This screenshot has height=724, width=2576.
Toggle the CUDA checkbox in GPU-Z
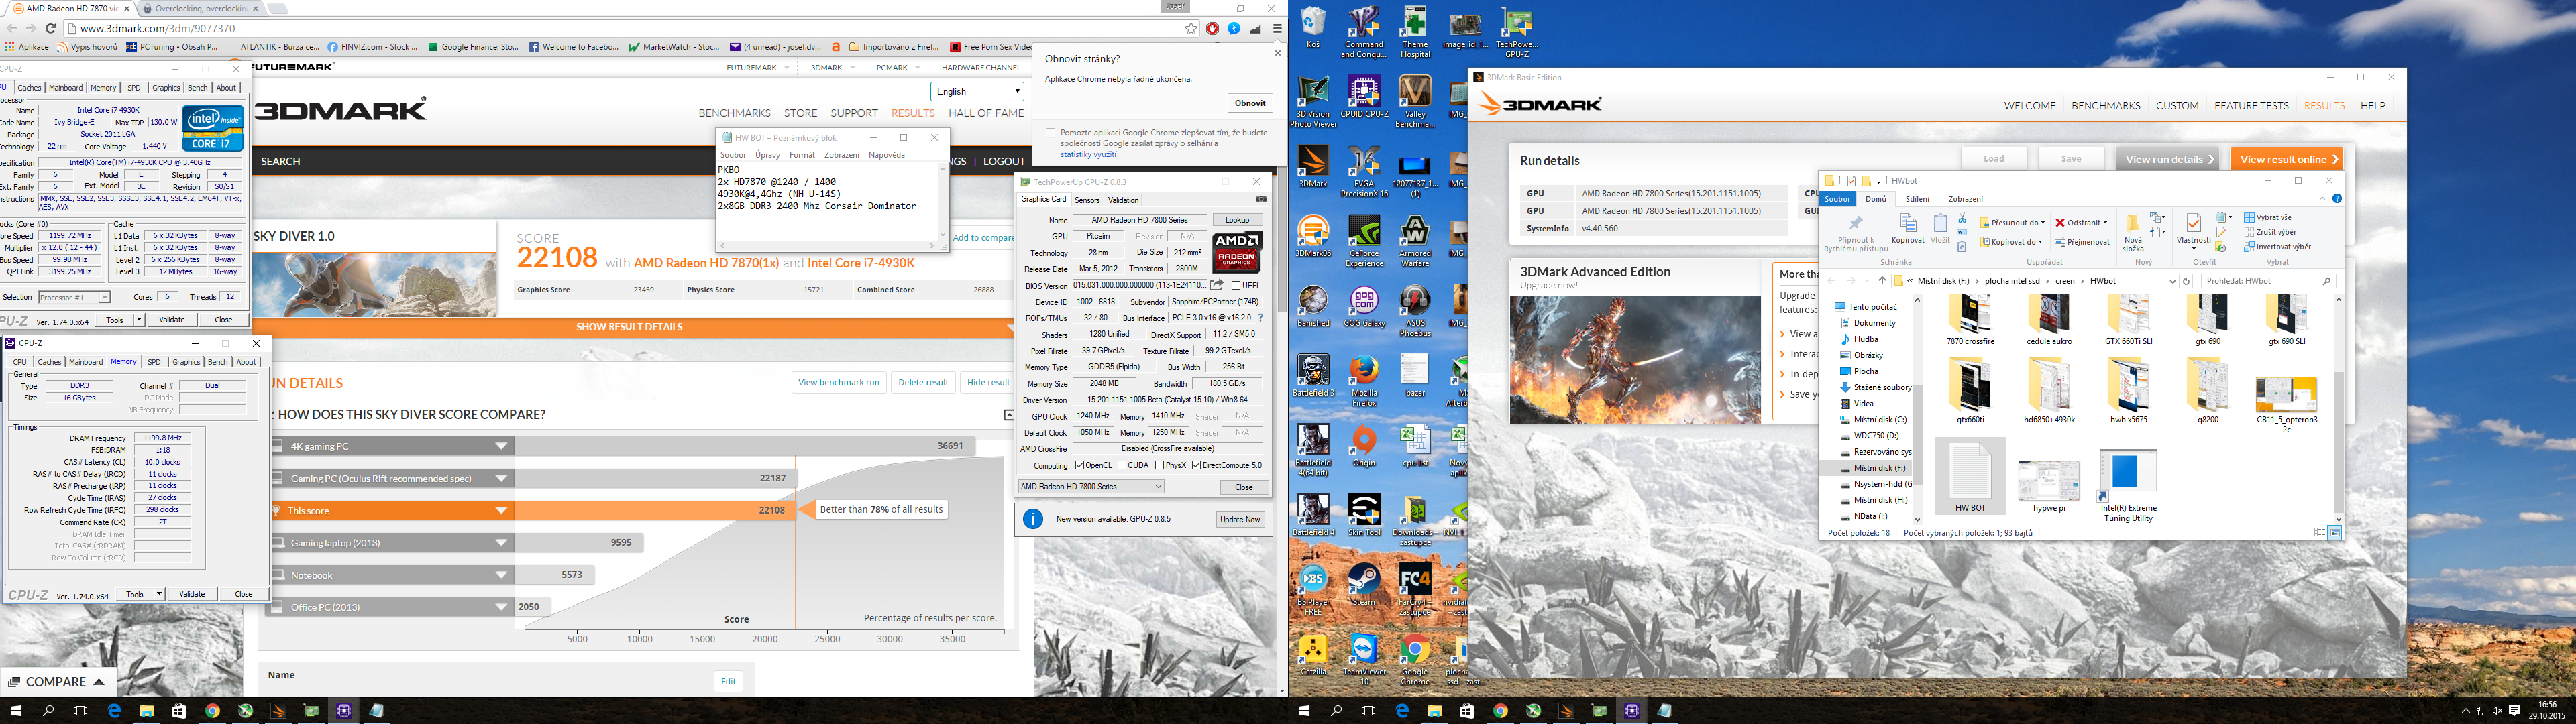click(1123, 465)
